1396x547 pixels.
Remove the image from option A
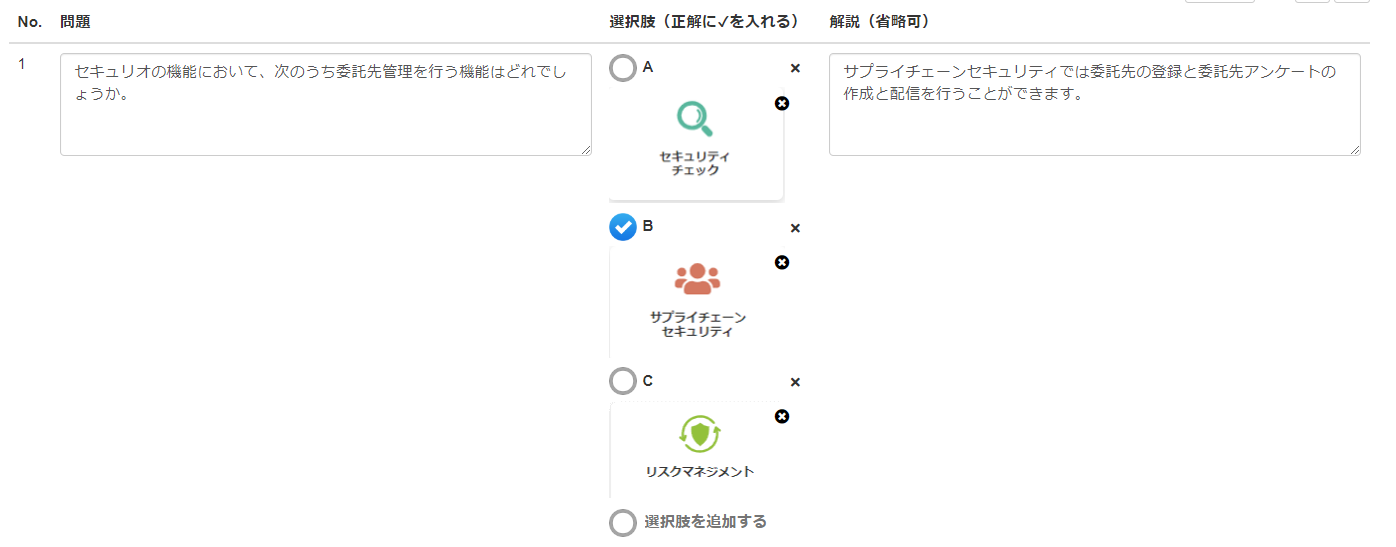click(x=782, y=103)
